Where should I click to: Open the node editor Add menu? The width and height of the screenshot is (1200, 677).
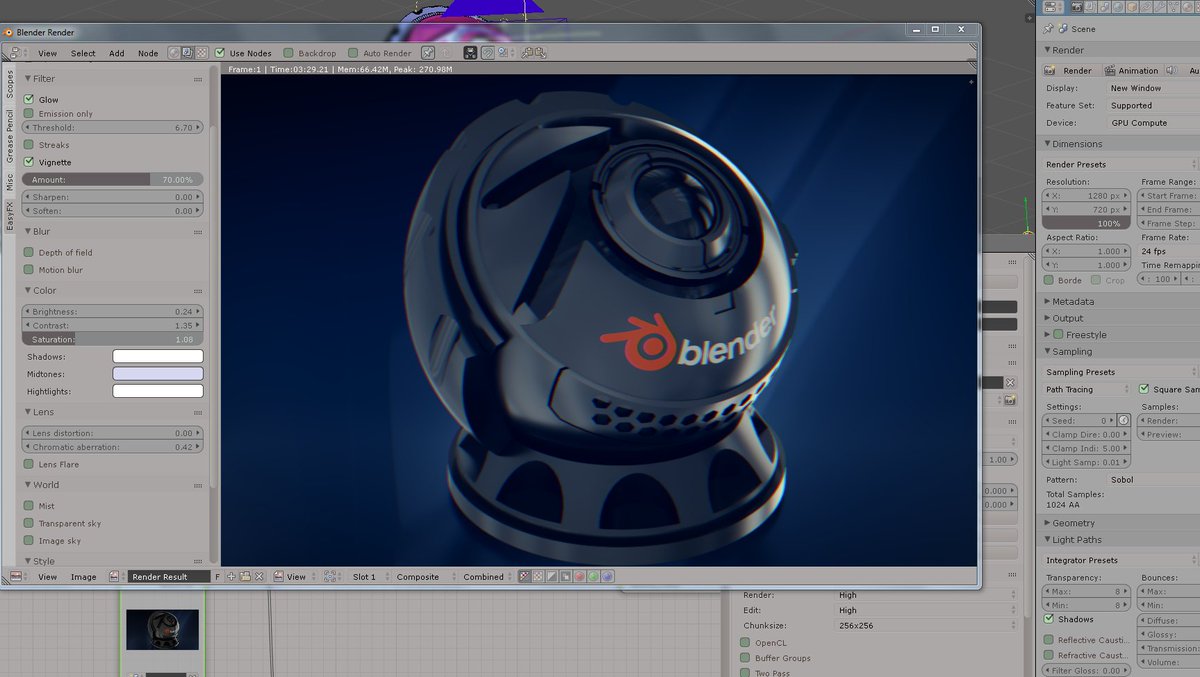click(117, 53)
